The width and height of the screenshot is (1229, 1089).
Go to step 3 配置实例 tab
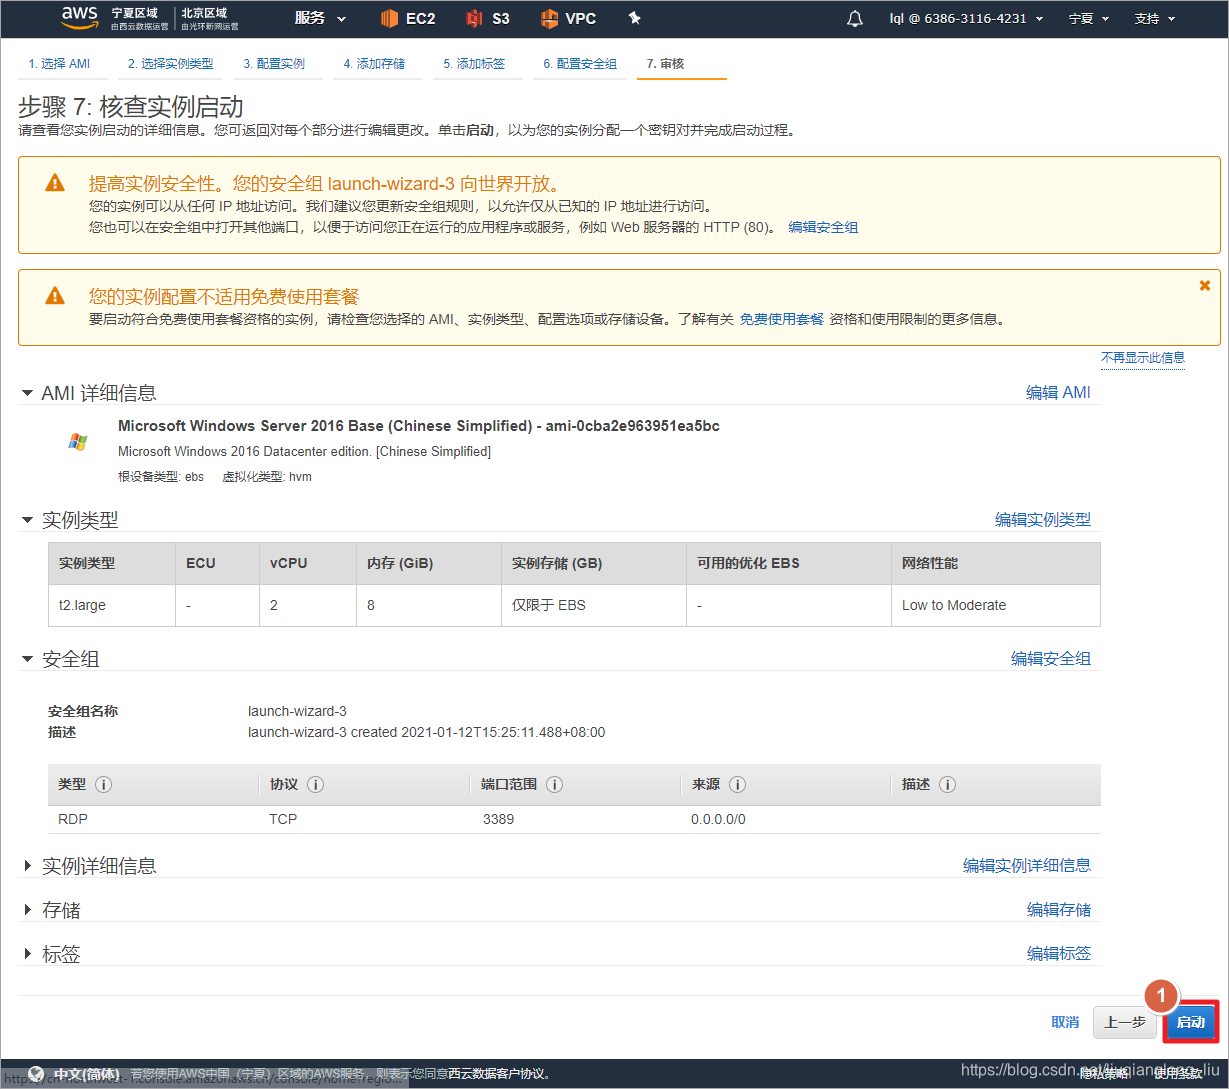(274, 64)
